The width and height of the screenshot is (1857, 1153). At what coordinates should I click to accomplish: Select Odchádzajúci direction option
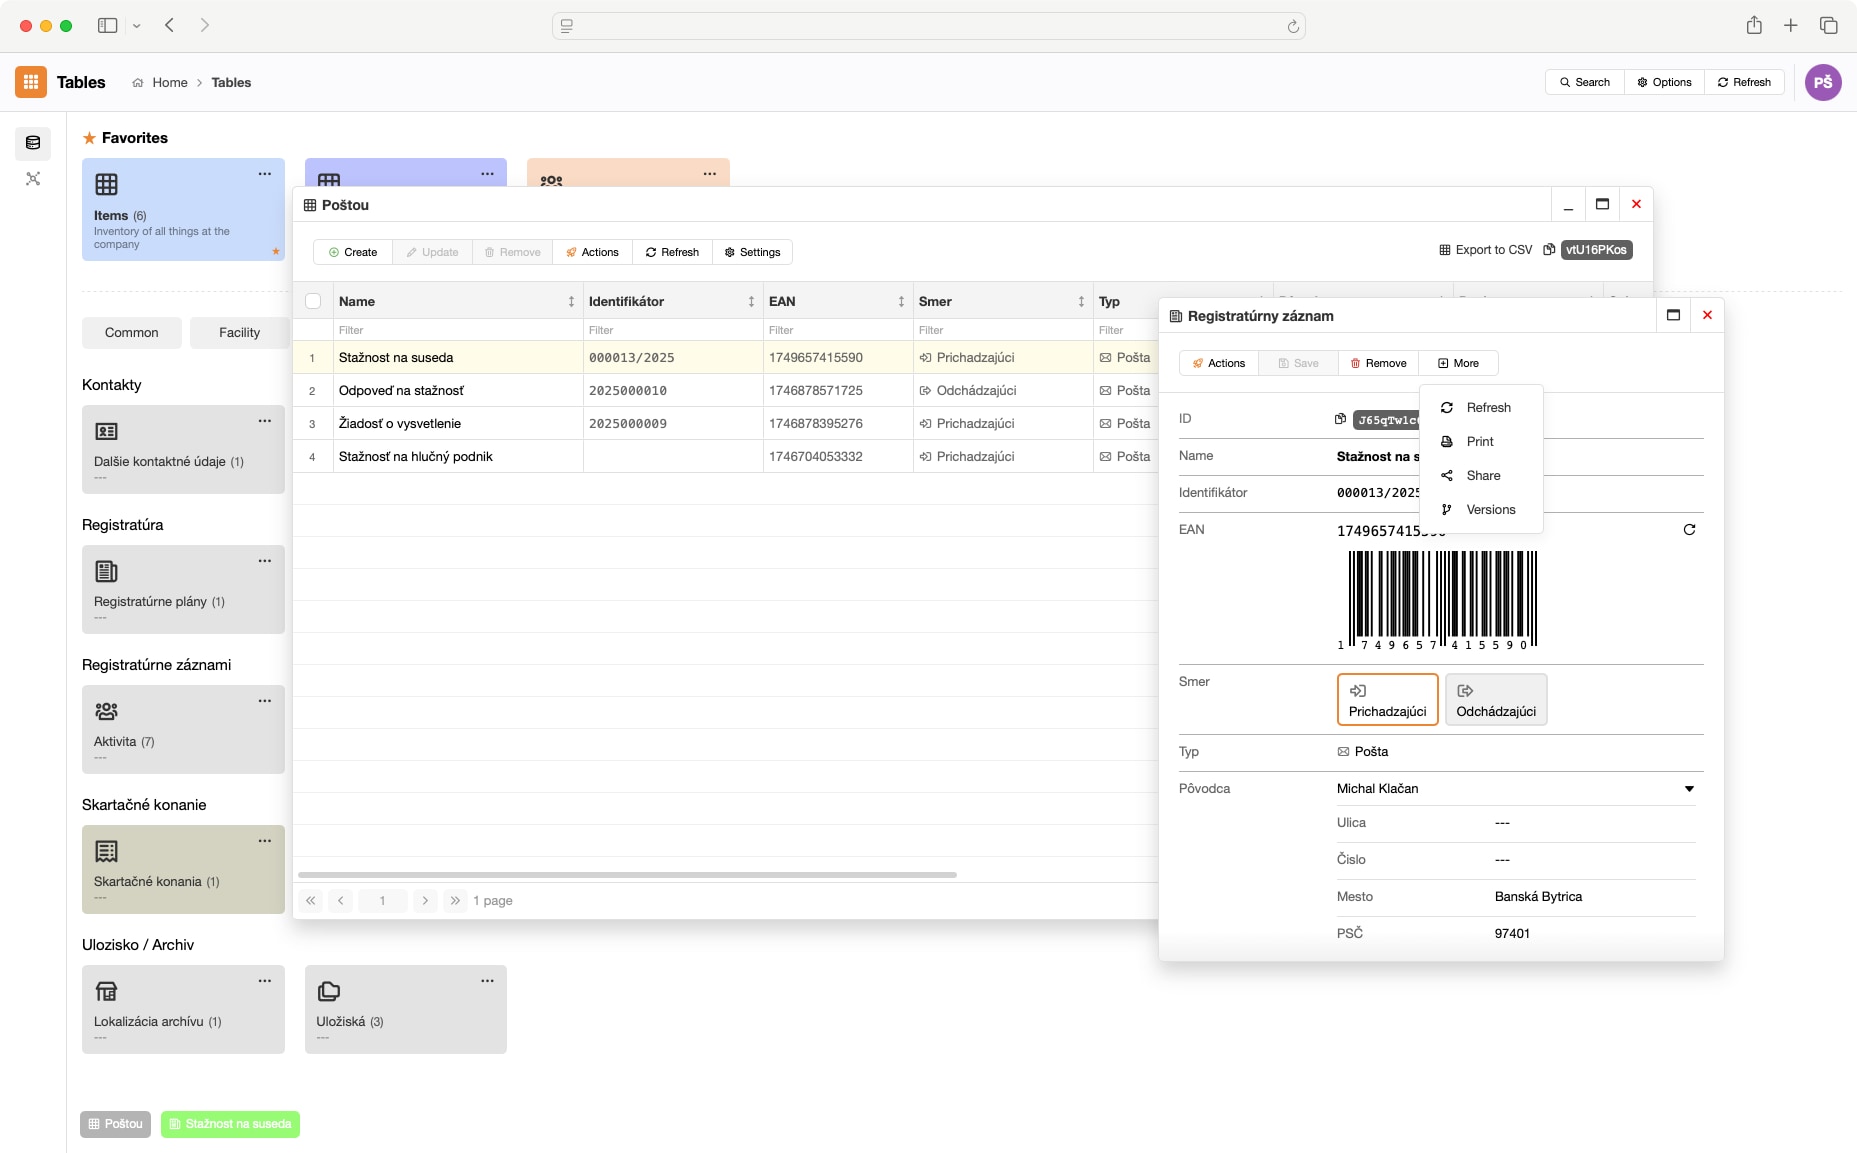click(1495, 699)
